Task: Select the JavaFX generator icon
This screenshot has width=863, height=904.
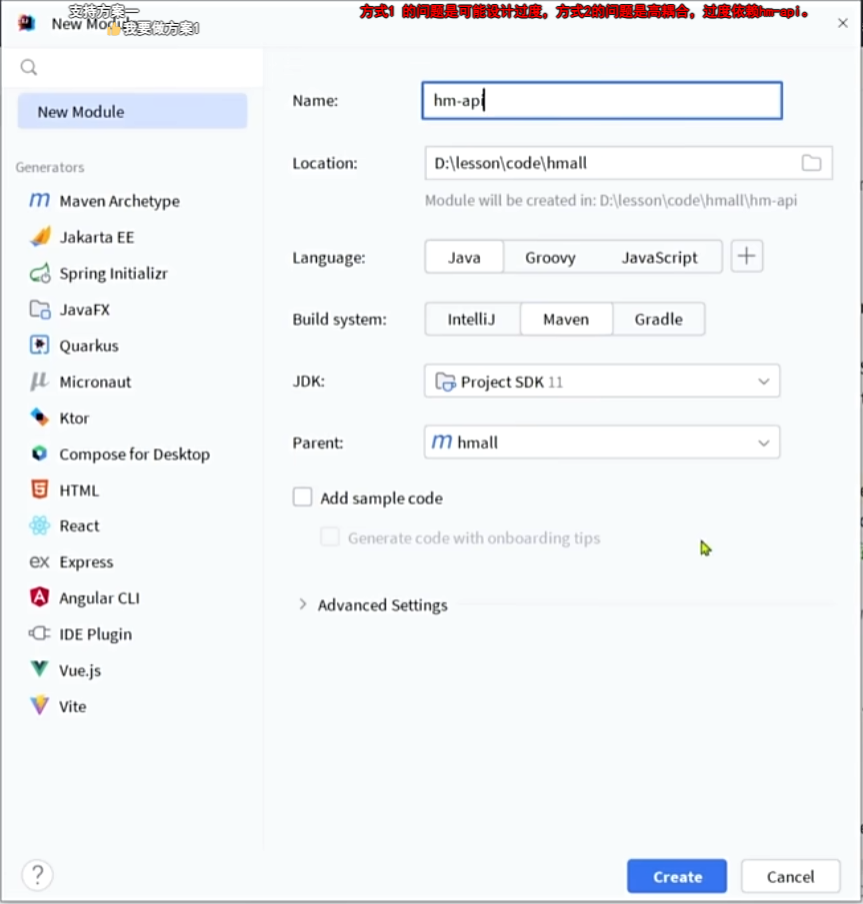Action: [x=40, y=309]
